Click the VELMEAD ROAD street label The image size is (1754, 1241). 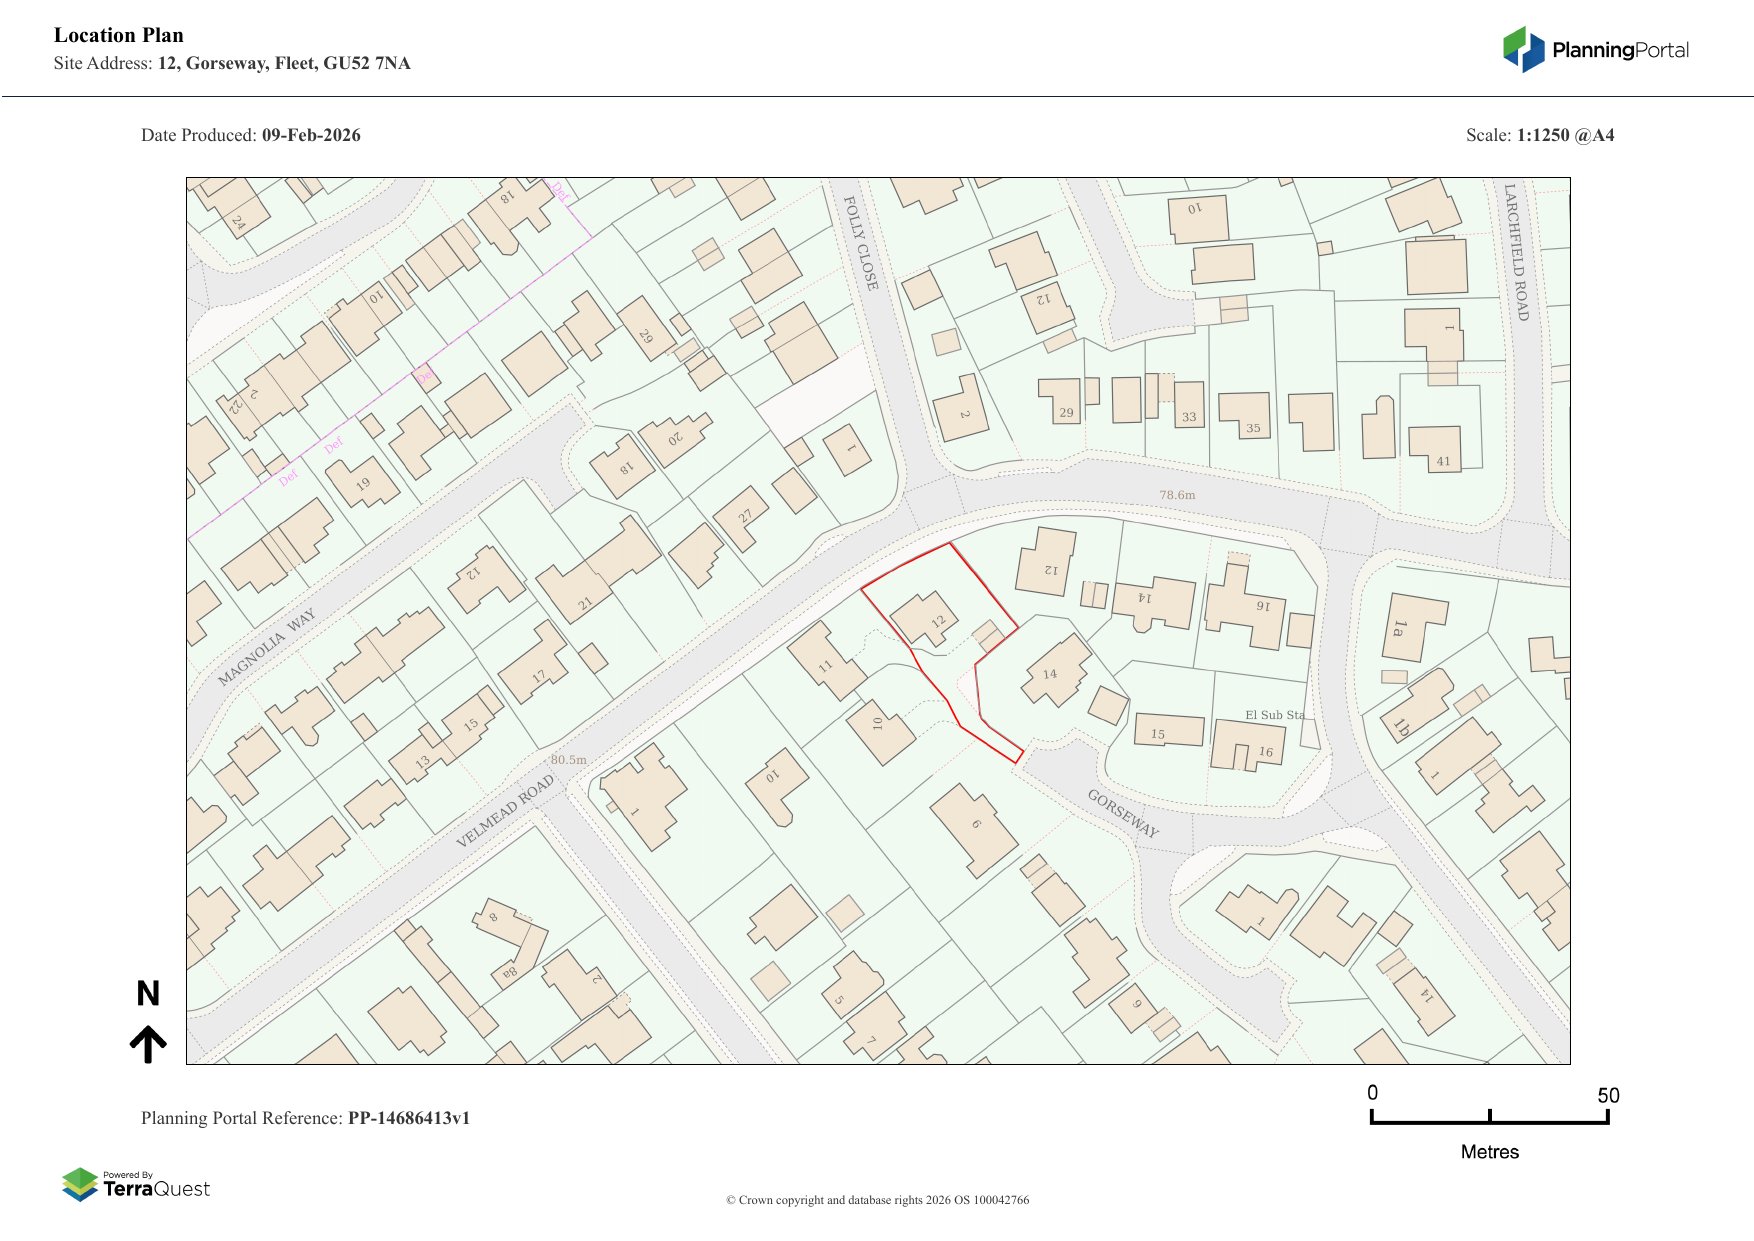[x=504, y=811]
